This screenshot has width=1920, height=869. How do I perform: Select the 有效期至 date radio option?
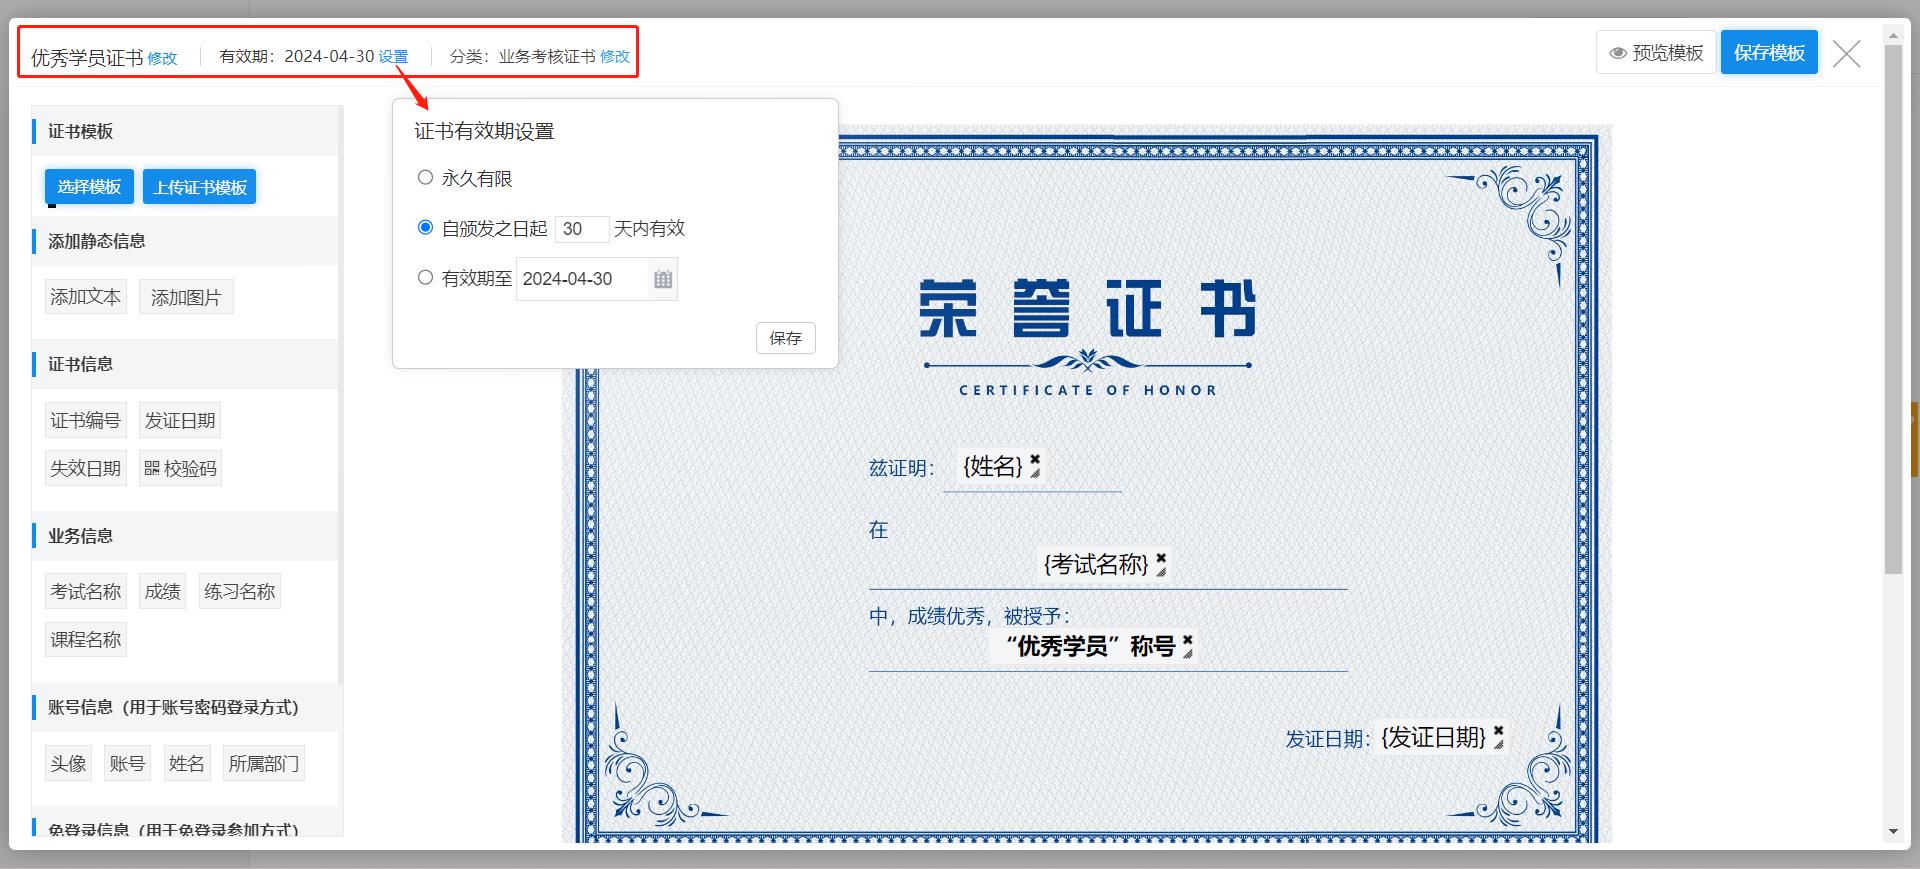(x=425, y=278)
